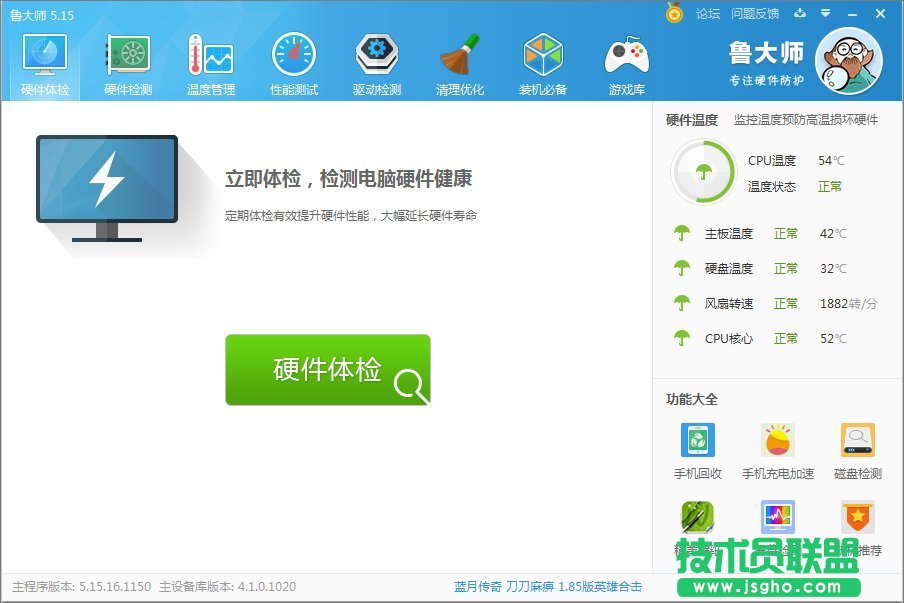904x603 pixels.
Task: Enter the 游戏库 game library
Action: (x=626, y=62)
